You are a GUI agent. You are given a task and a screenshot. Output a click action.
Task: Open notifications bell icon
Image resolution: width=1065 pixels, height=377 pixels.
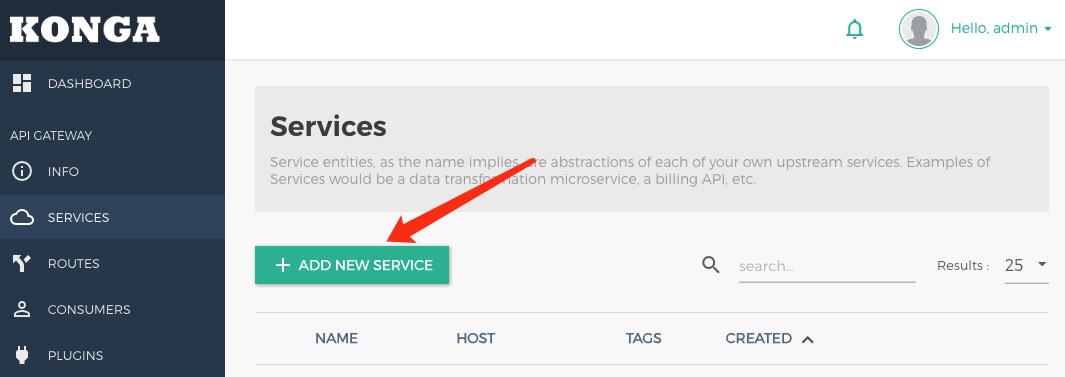854,29
